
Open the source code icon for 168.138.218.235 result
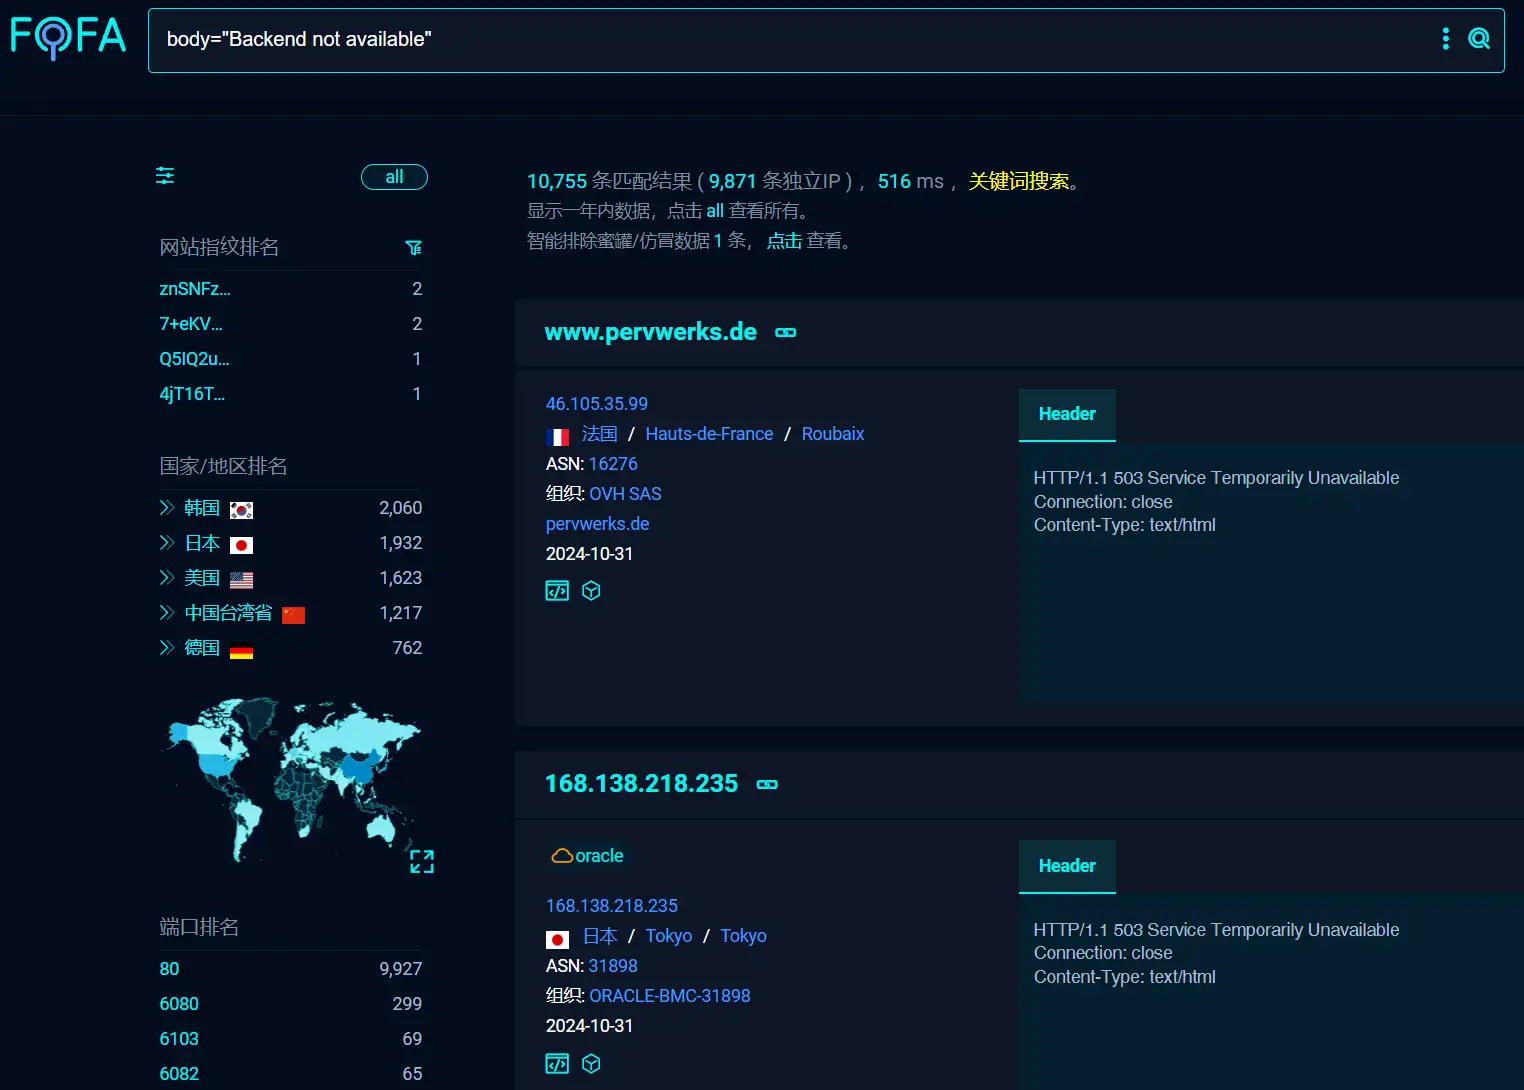[x=557, y=1064]
